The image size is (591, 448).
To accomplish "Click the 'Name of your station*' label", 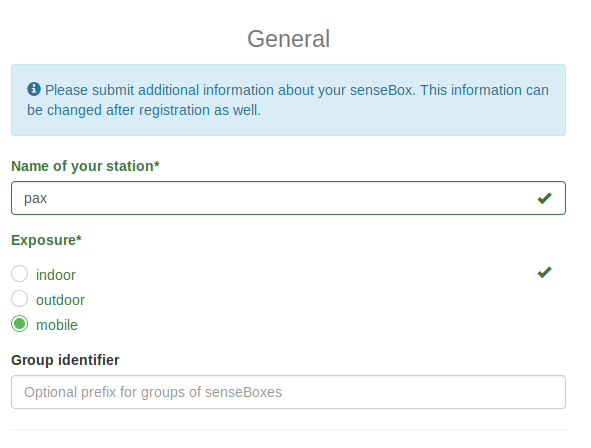I will [x=86, y=166].
